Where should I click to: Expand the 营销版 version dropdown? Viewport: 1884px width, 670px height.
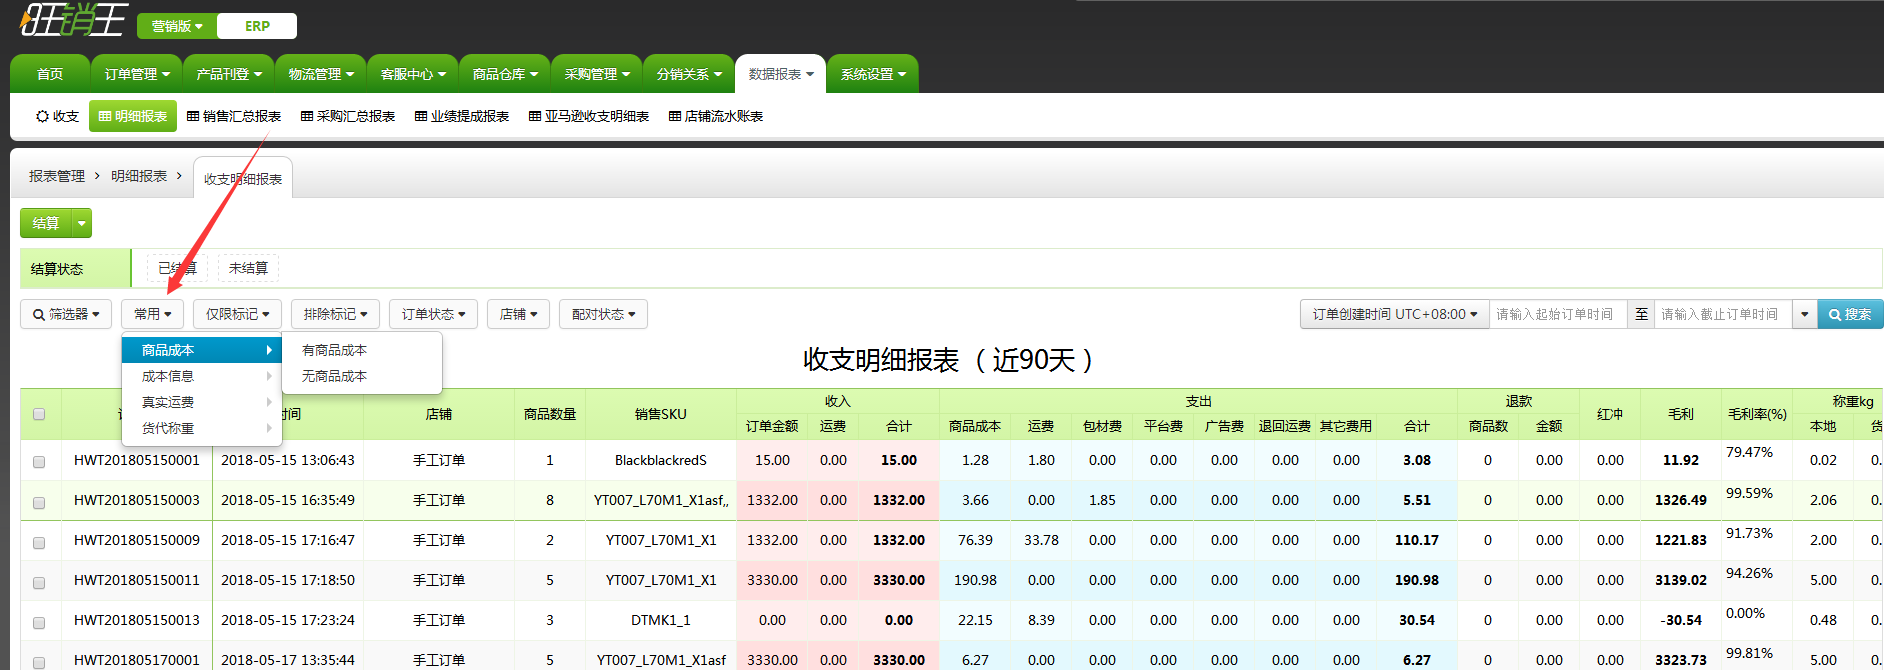[177, 26]
